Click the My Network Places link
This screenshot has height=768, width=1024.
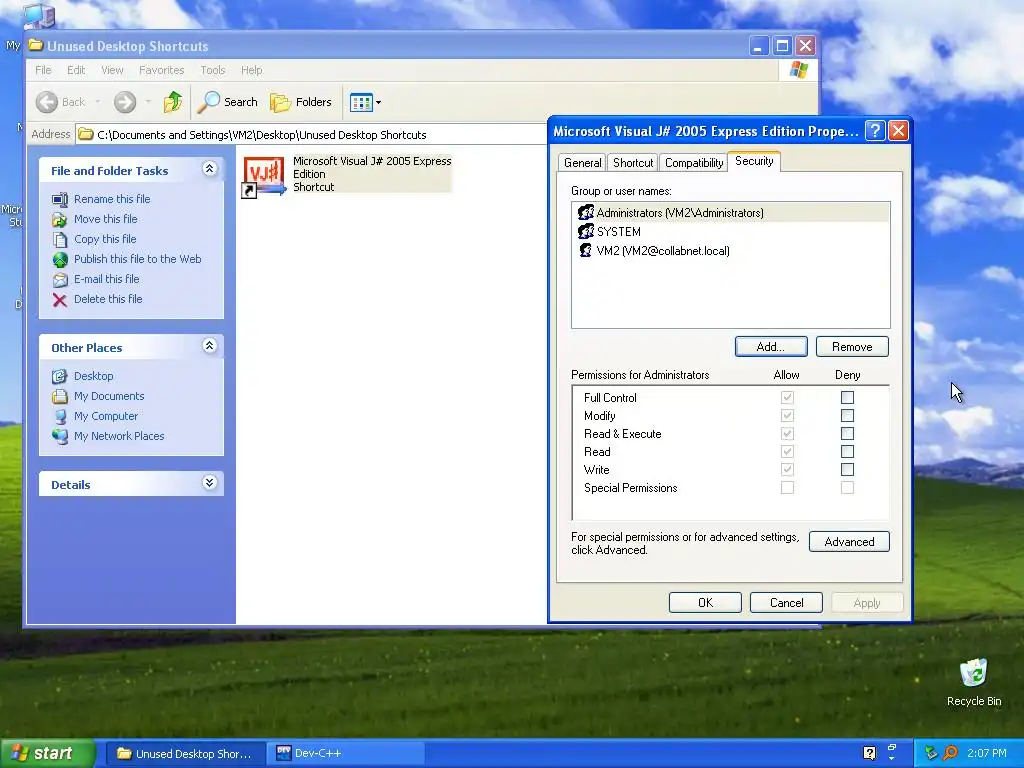click(119, 436)
